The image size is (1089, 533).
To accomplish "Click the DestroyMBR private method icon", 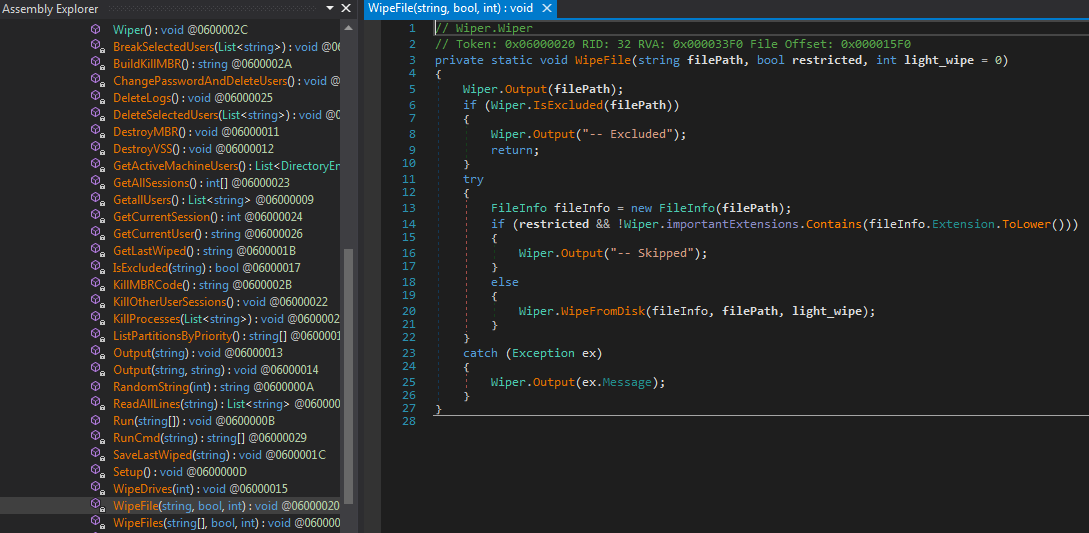I will coord(97,132).
